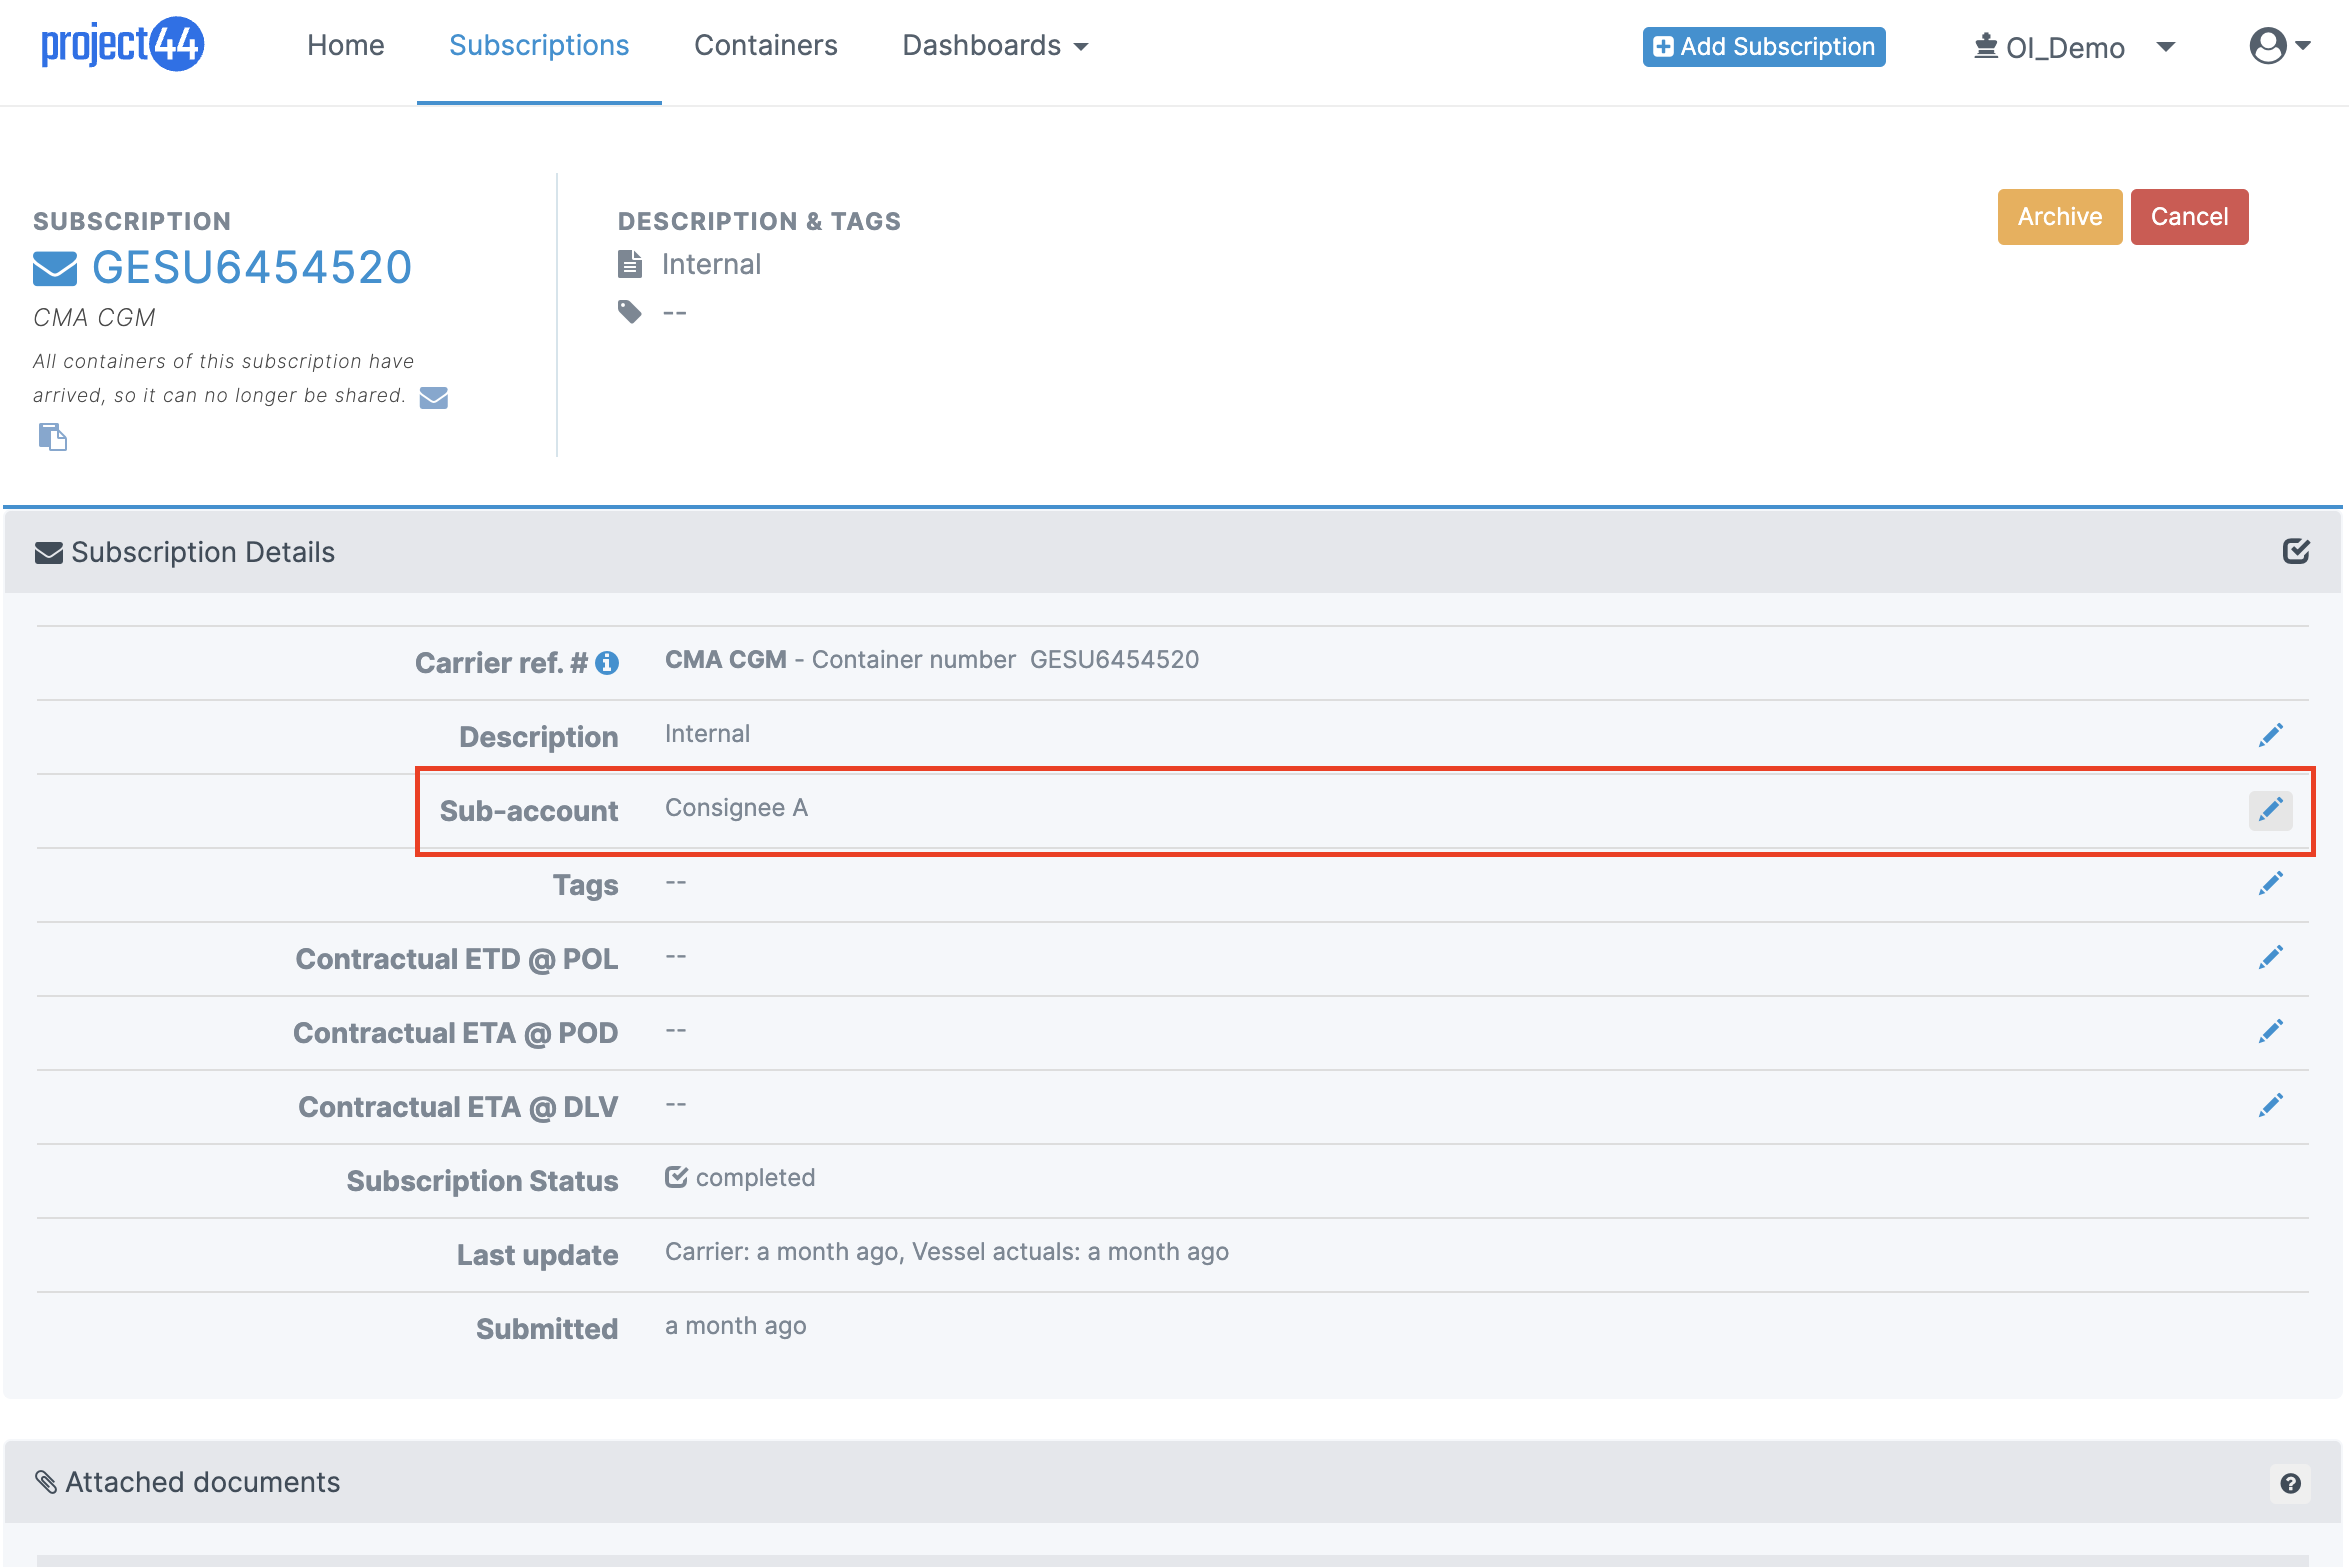2349x1567 pixels.
Task: Click the description document icon
Action: 630,264
